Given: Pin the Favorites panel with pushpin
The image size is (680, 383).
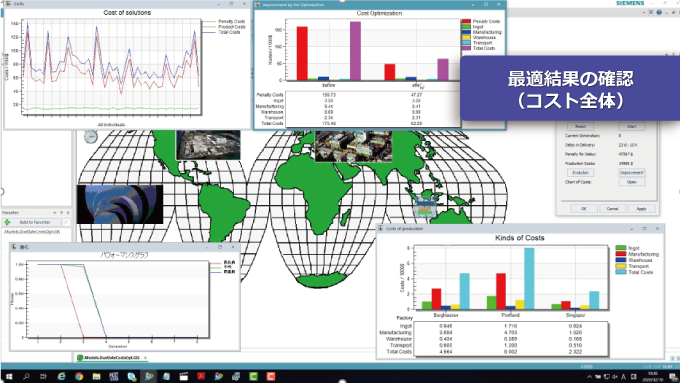Looking at the screenshot, I should tap(61, 213).
